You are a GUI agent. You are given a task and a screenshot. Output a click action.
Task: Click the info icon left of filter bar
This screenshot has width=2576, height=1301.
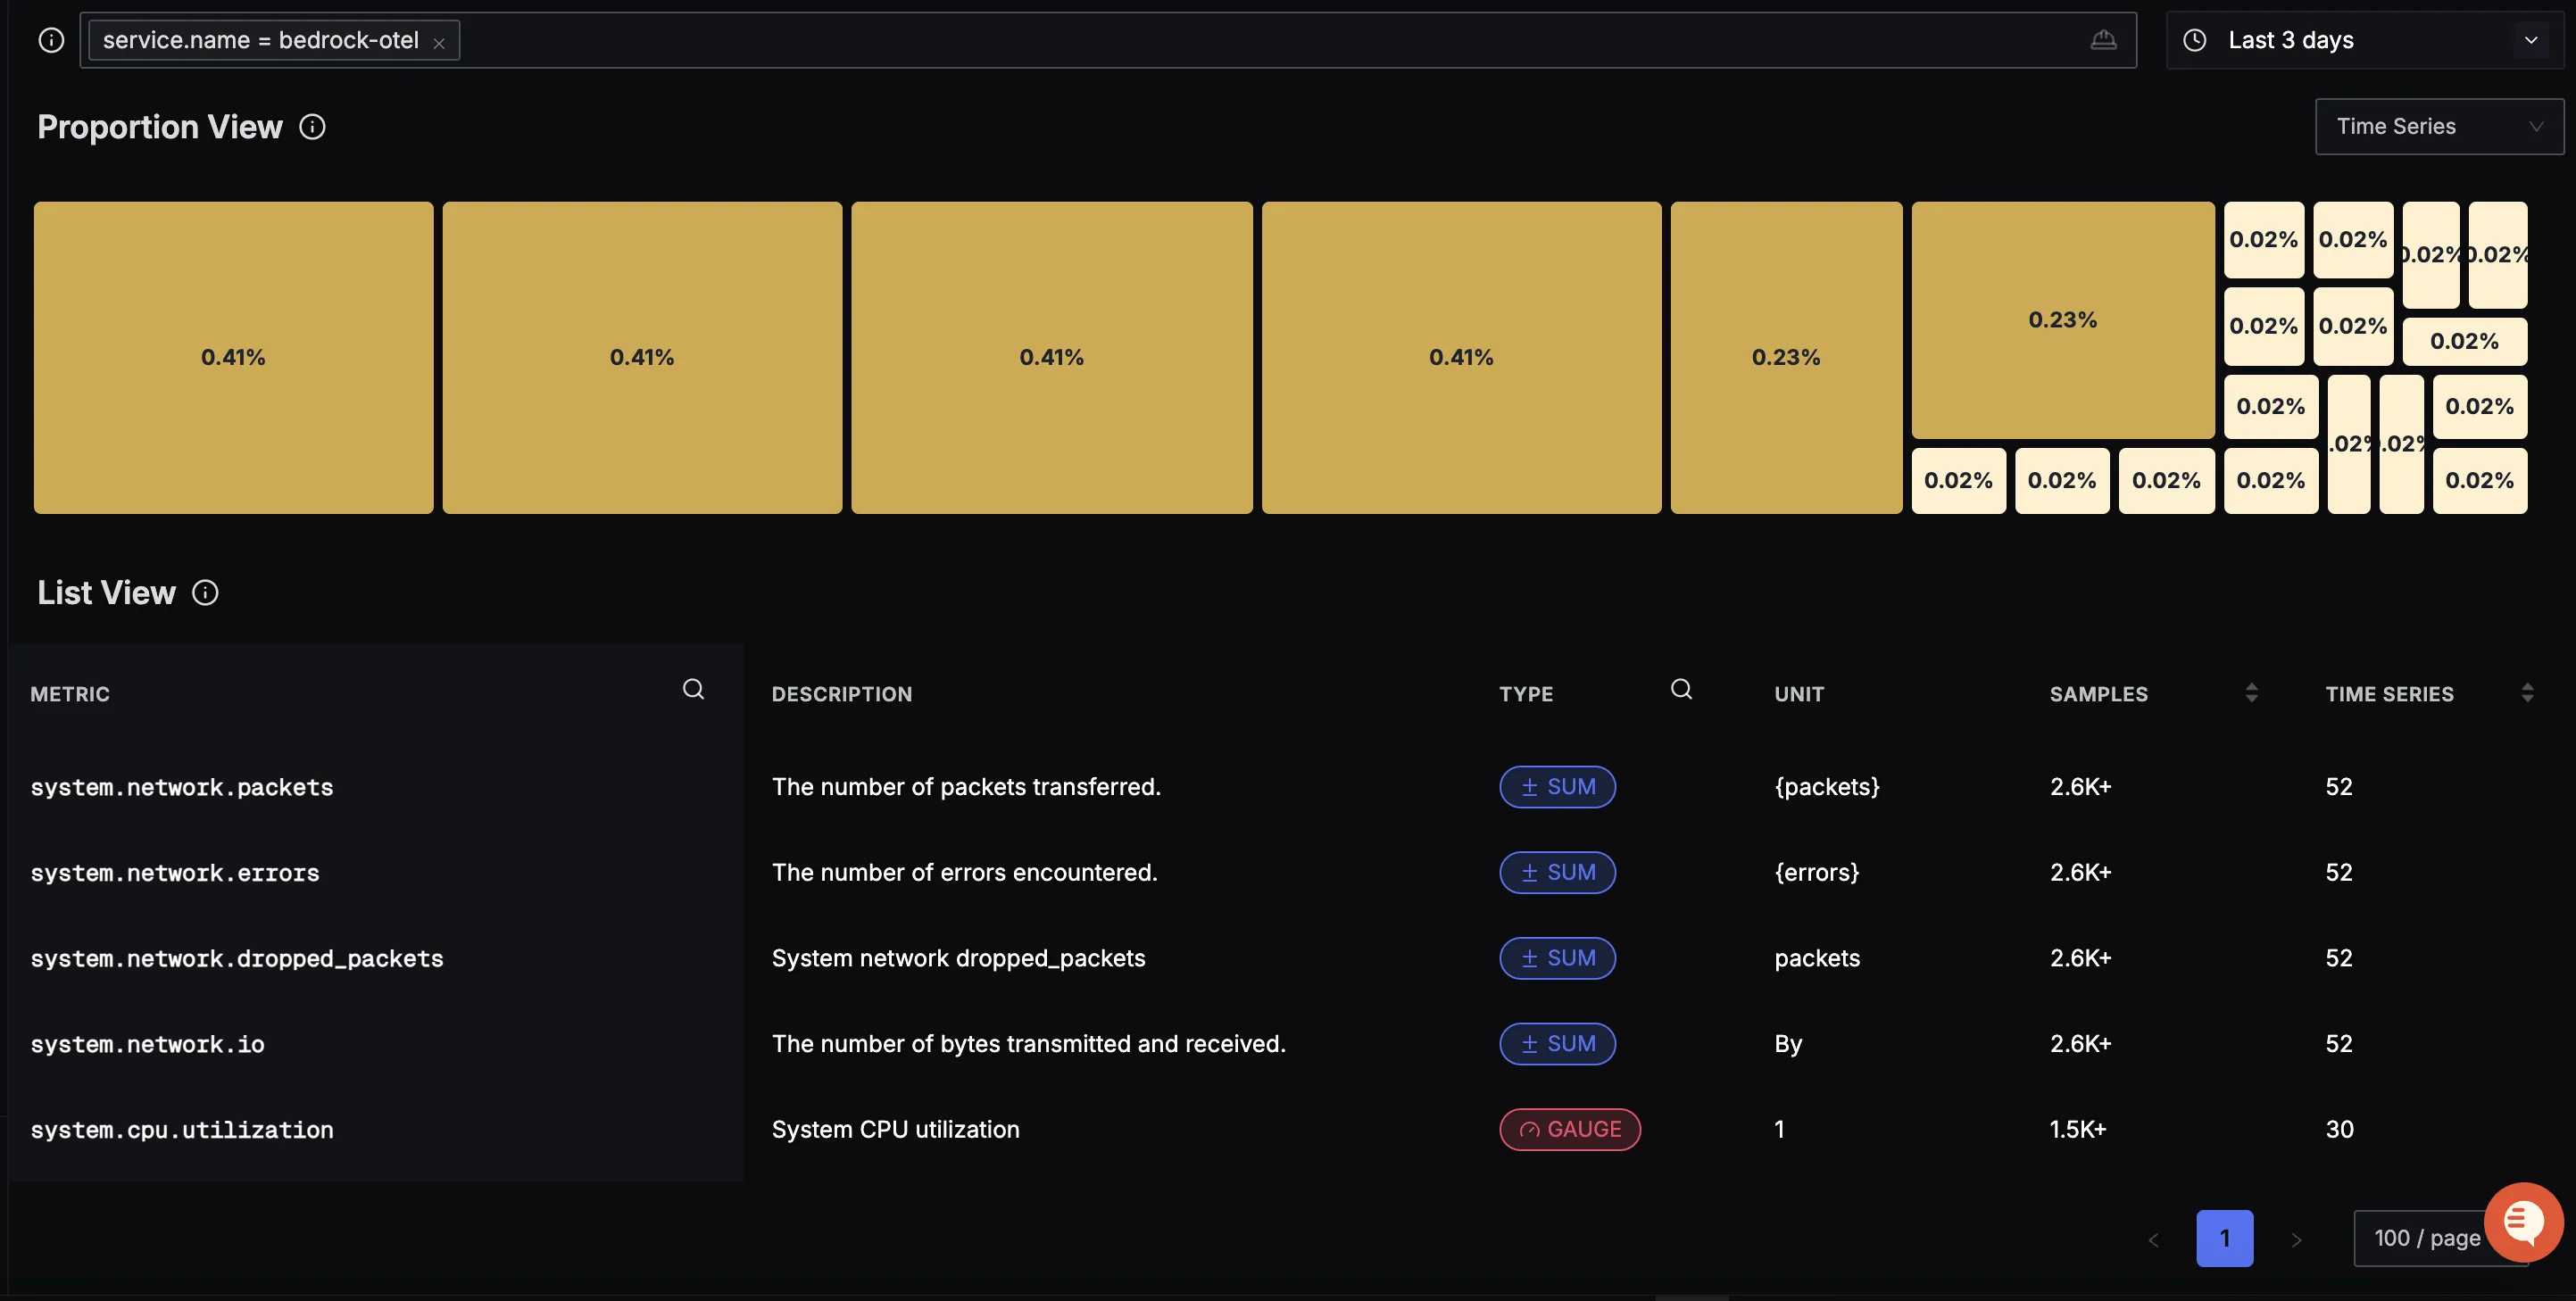[51, 40]
